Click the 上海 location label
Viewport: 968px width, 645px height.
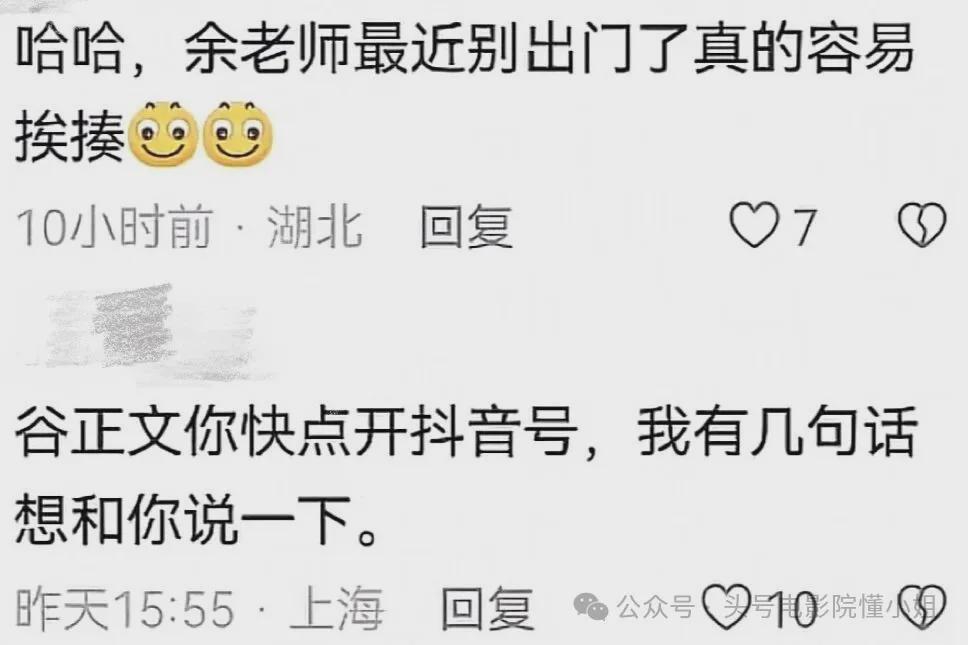point(337,608)
